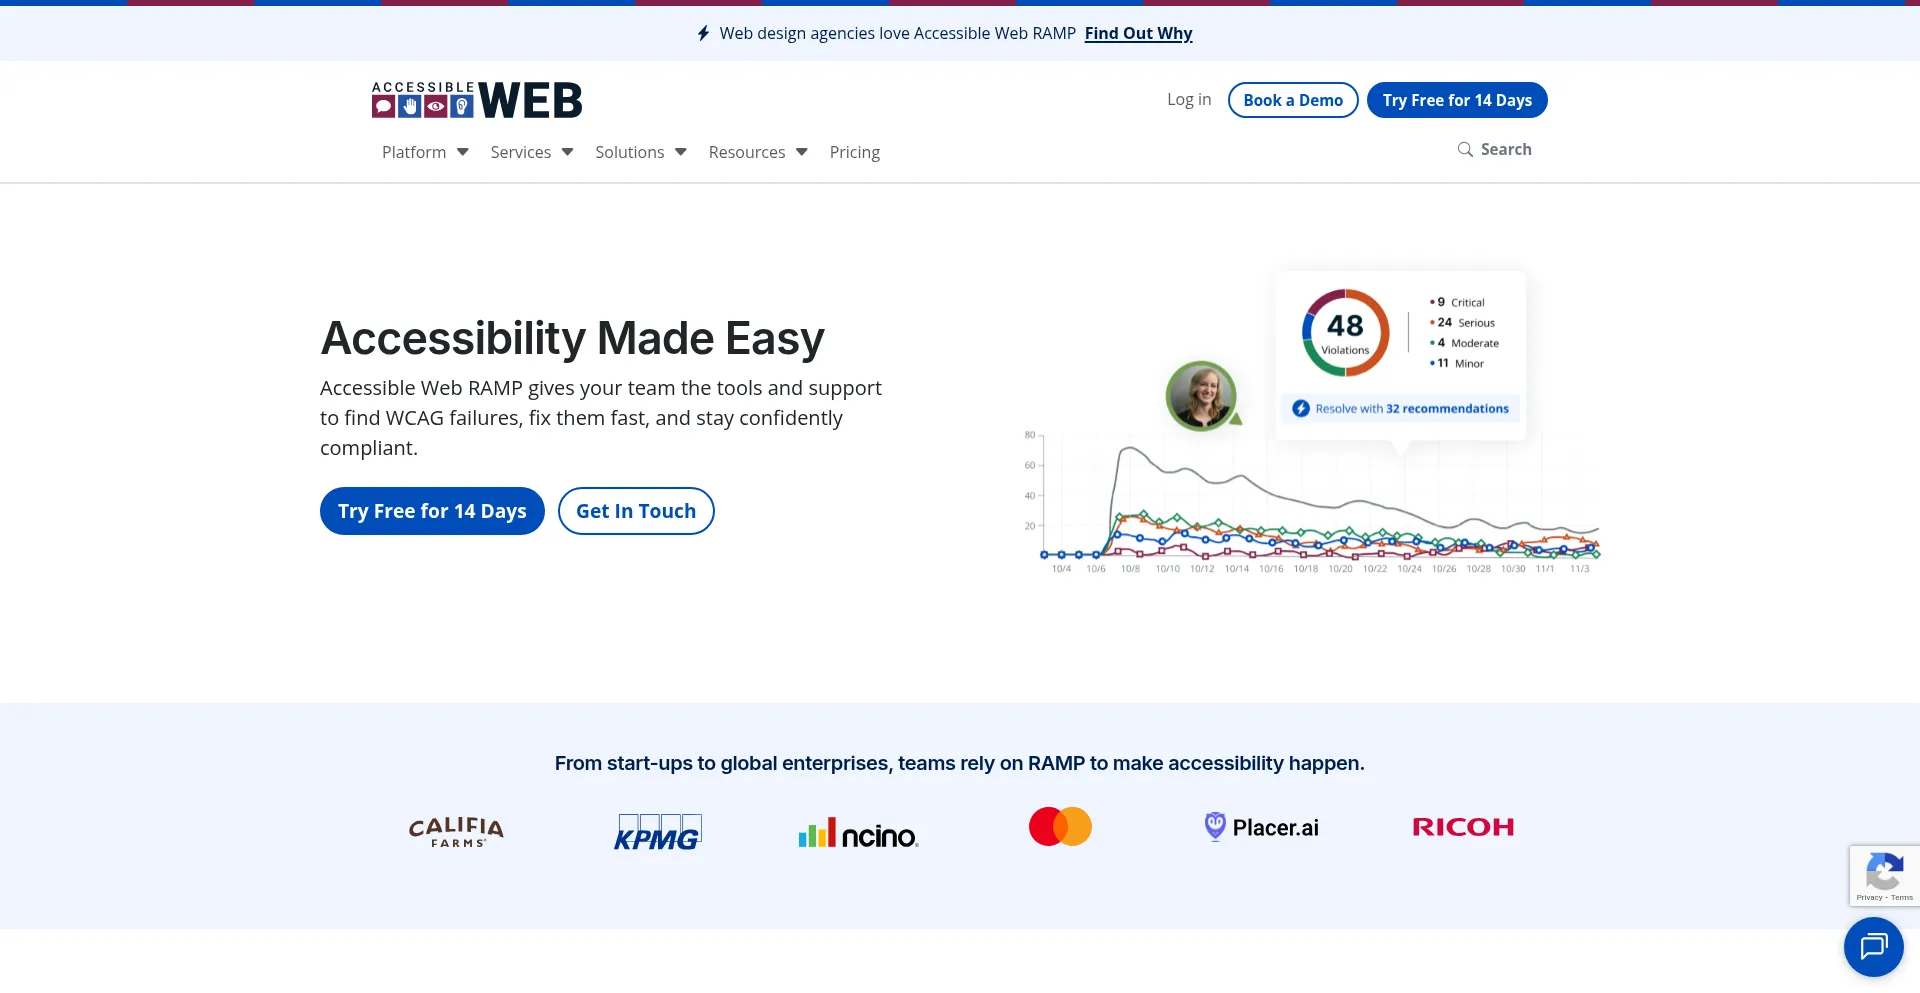Screen dimensions: 1920x993
Task: Click the Find Out Why link
Action: coord(1138,33)
